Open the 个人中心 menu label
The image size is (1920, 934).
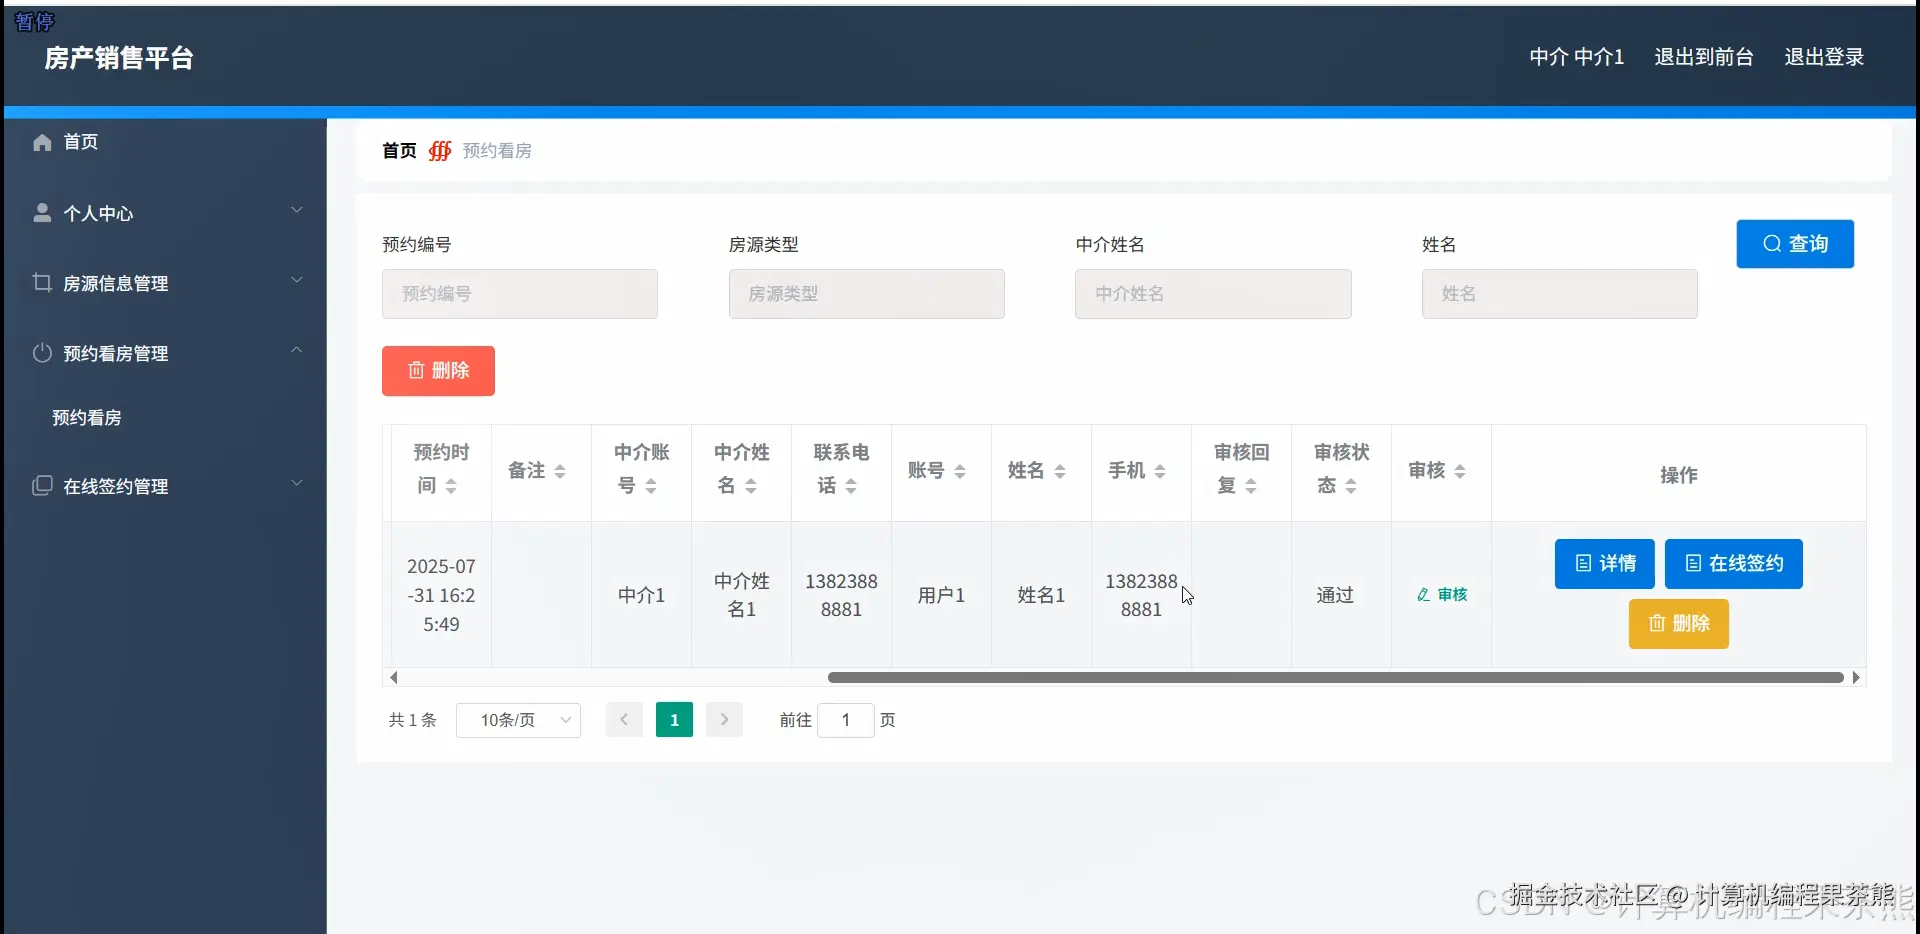click(x=98, y=213)
